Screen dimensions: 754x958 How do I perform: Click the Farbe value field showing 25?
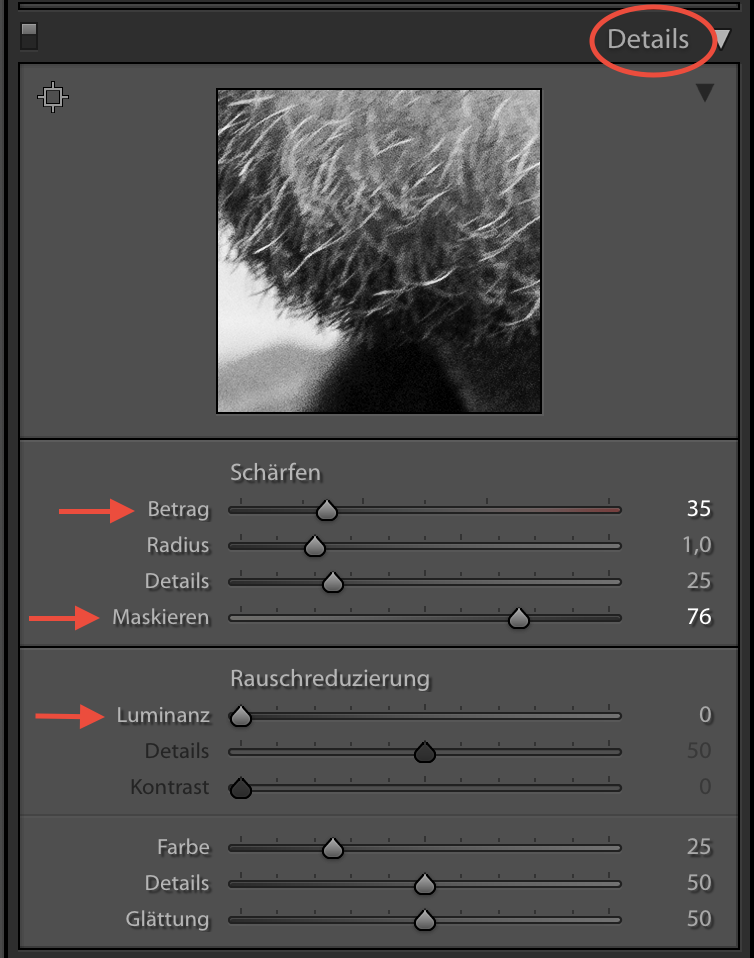[698, 847]
